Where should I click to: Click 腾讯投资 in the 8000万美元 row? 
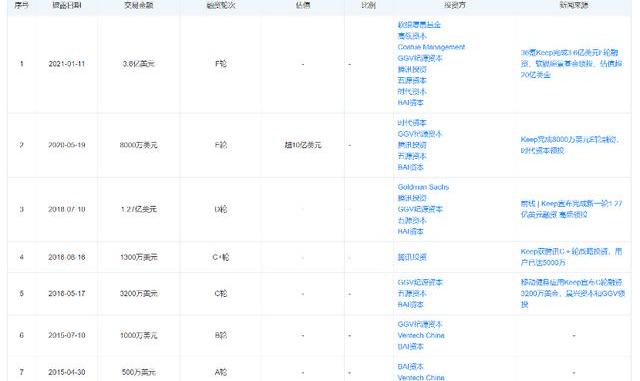click(412, 145)
